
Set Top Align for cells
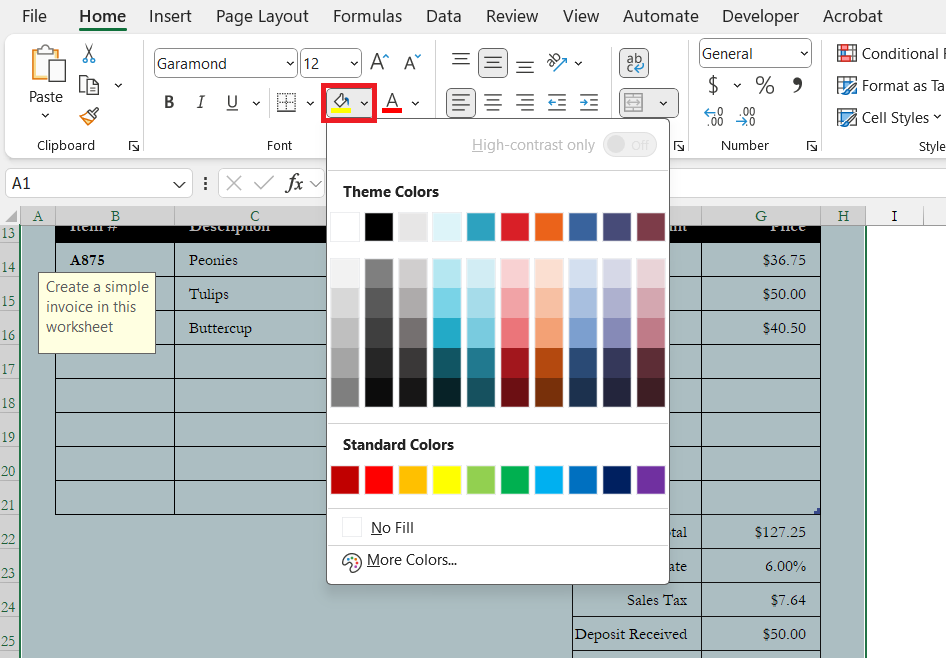(461, 62)
